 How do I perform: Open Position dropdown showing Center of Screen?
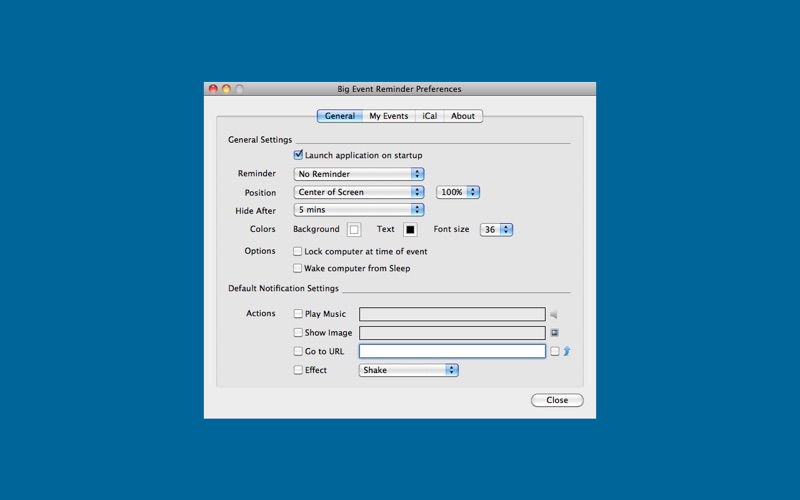[359, 192]
